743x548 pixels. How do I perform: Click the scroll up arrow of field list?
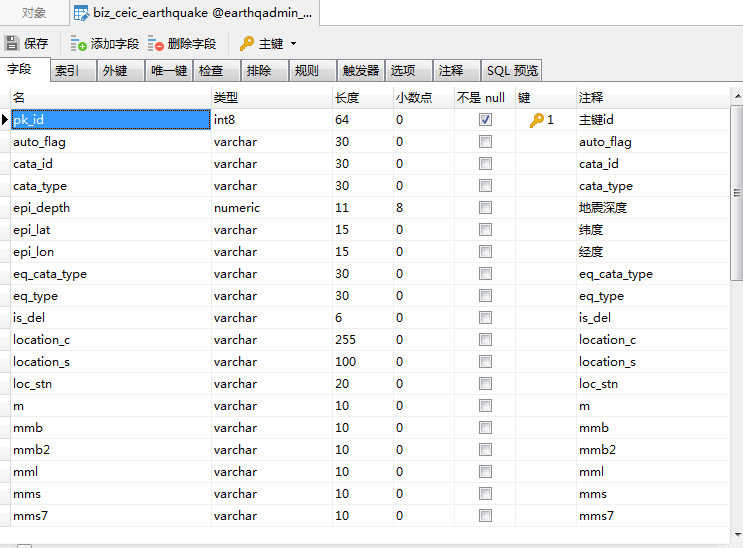coord(737,96)
